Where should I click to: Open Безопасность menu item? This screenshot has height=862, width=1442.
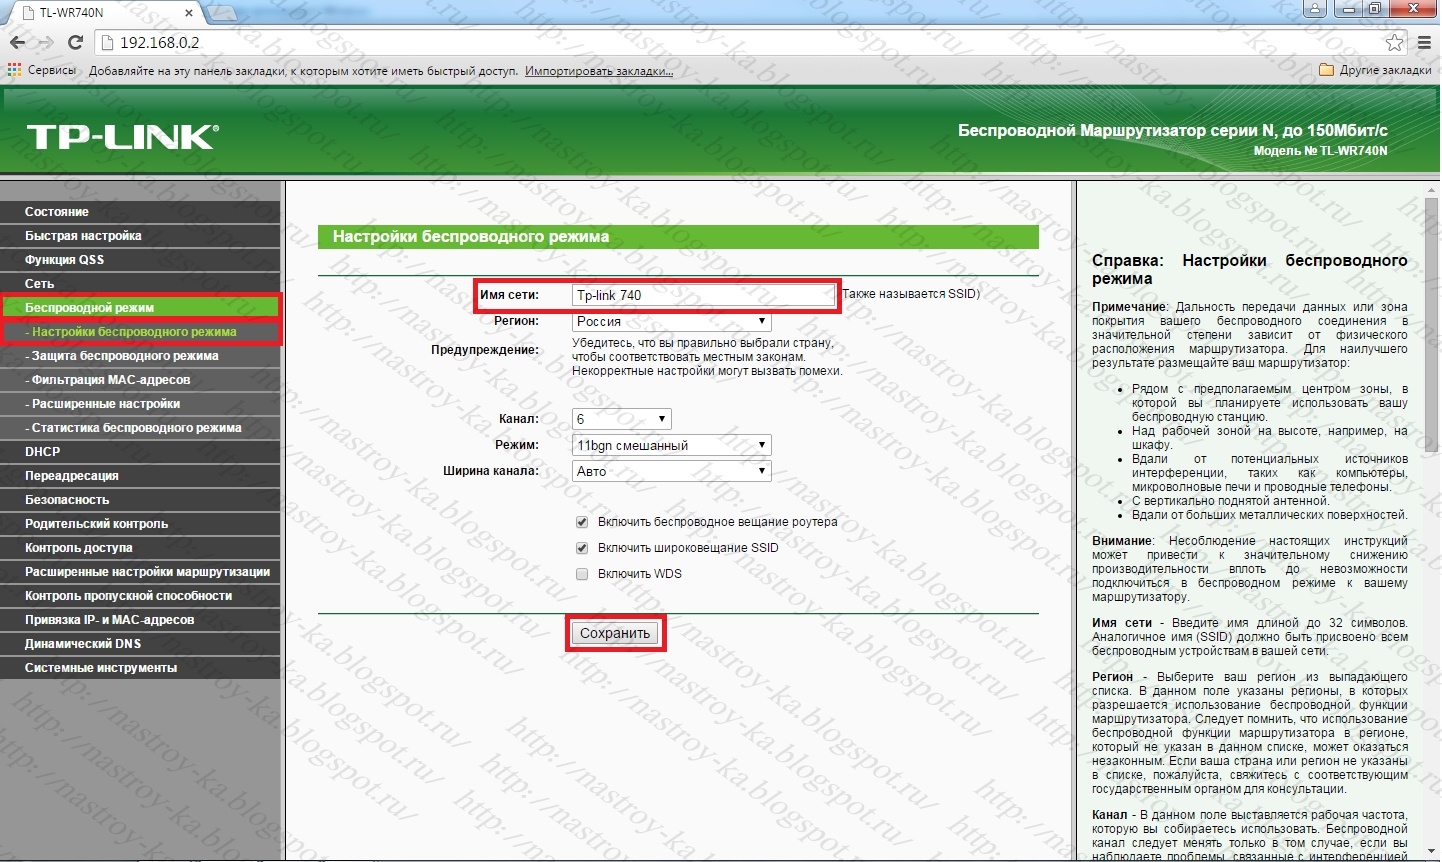(x=140, y=500)
